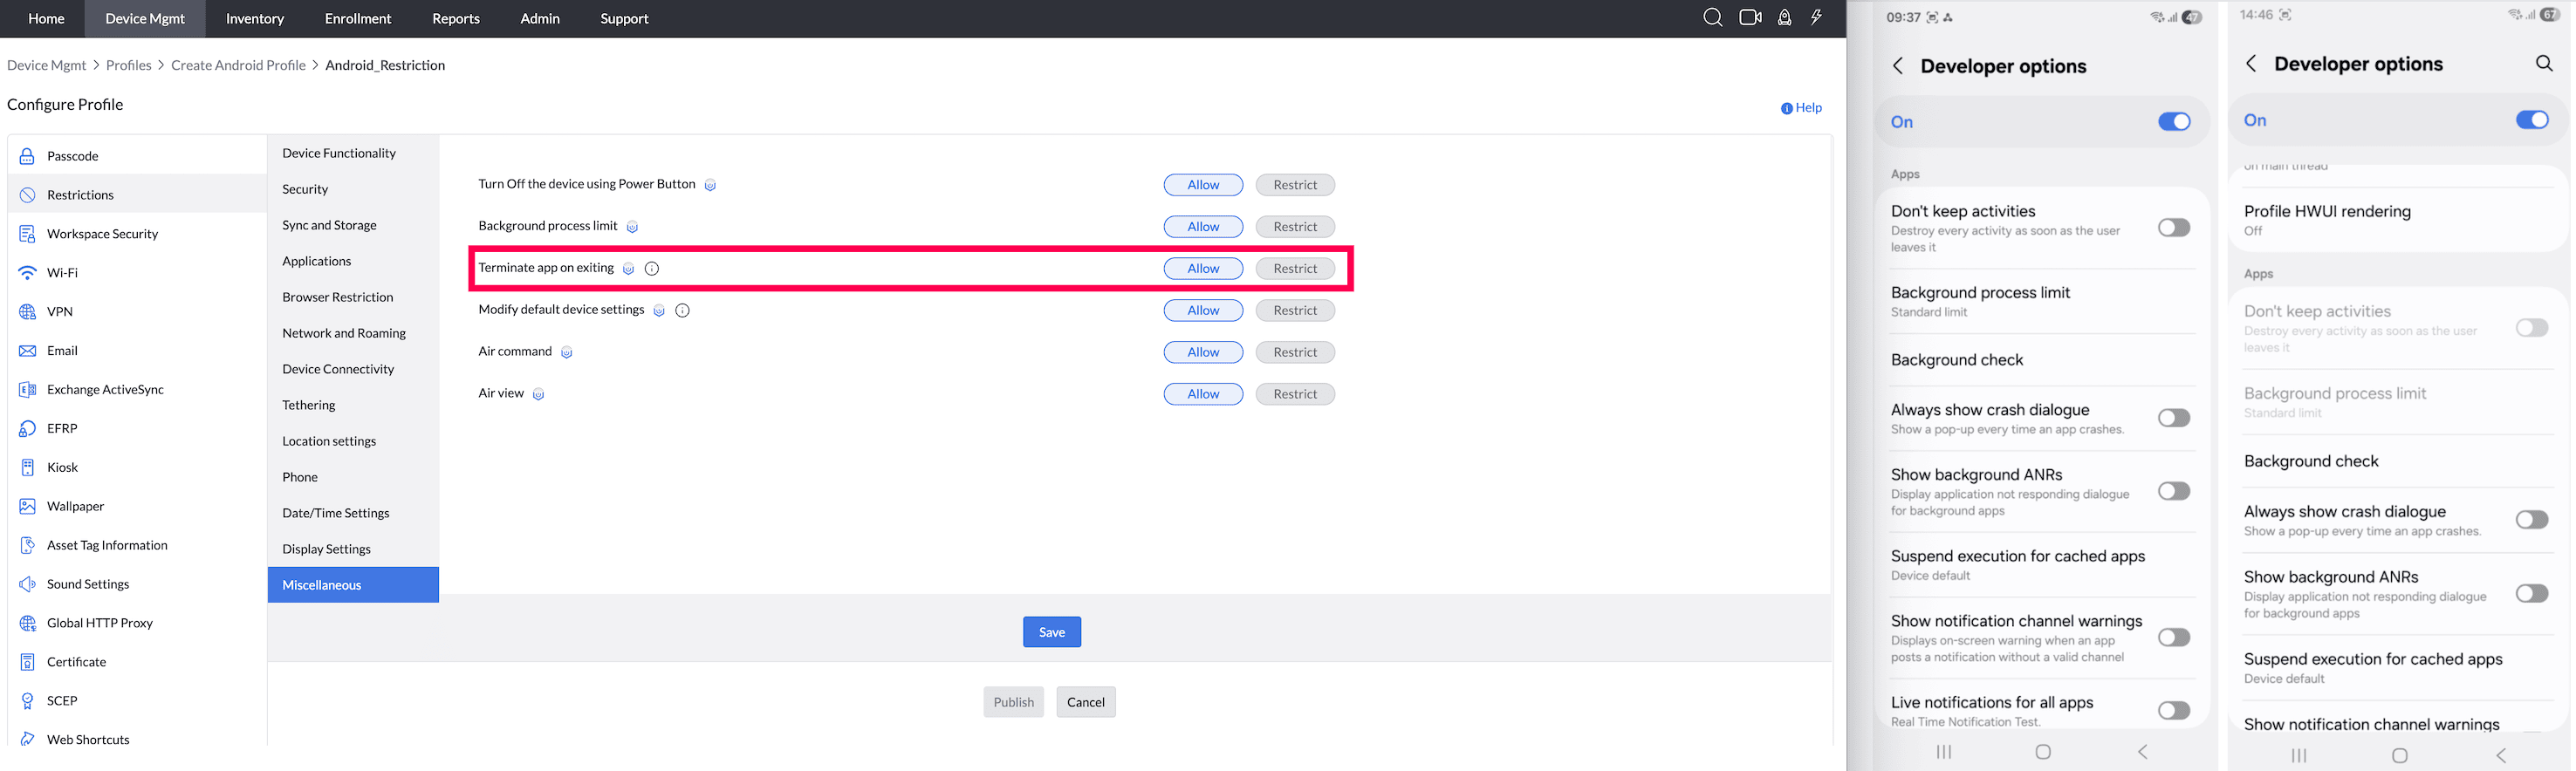Restrict Air command
Image resolution: width=2576 pixels, height=771 pixels.
[x=1295, y=352]
